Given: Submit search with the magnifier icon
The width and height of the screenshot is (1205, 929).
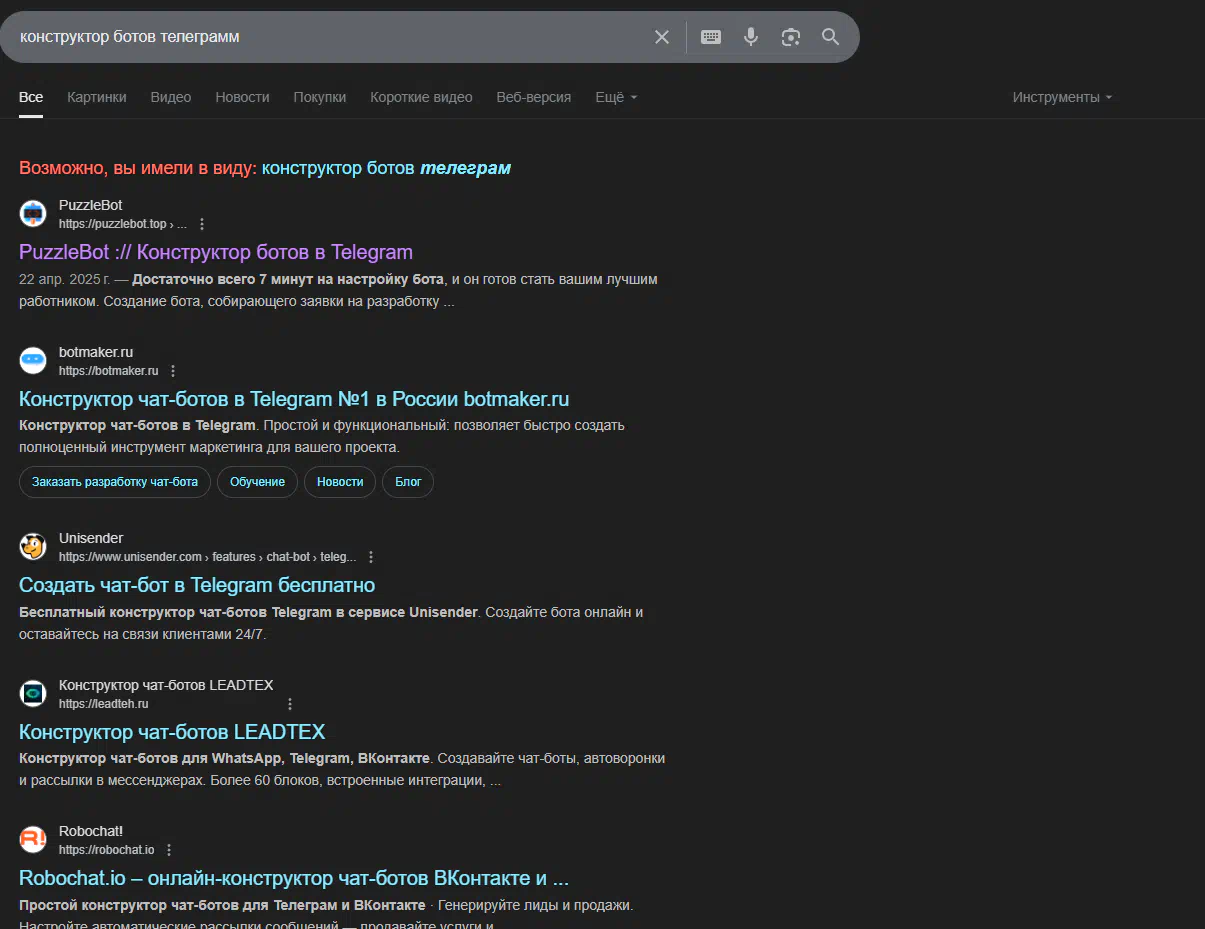Looking at the screenshot, I should point(830,37).
